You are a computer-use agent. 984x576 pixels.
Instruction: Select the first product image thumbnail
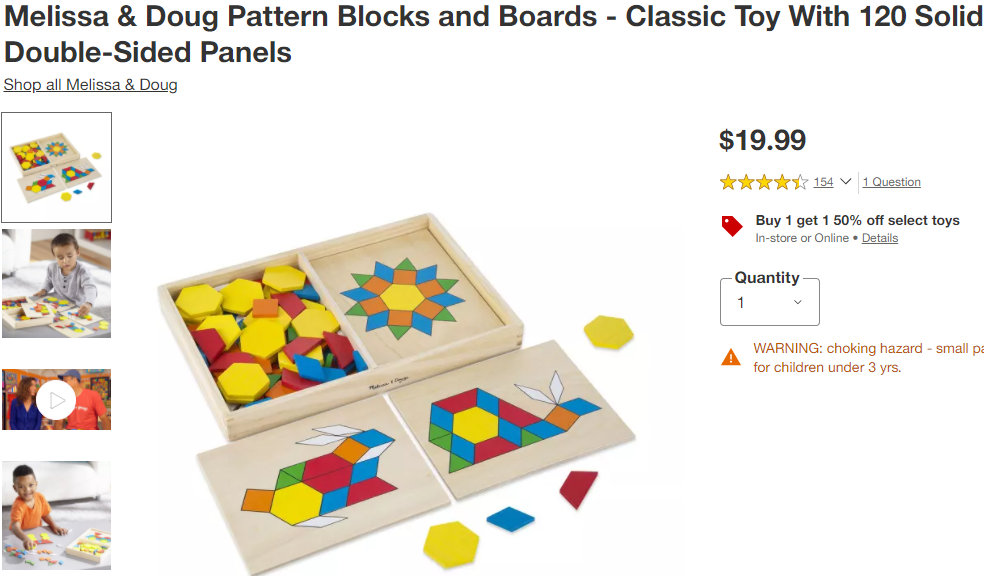[56, 168]
